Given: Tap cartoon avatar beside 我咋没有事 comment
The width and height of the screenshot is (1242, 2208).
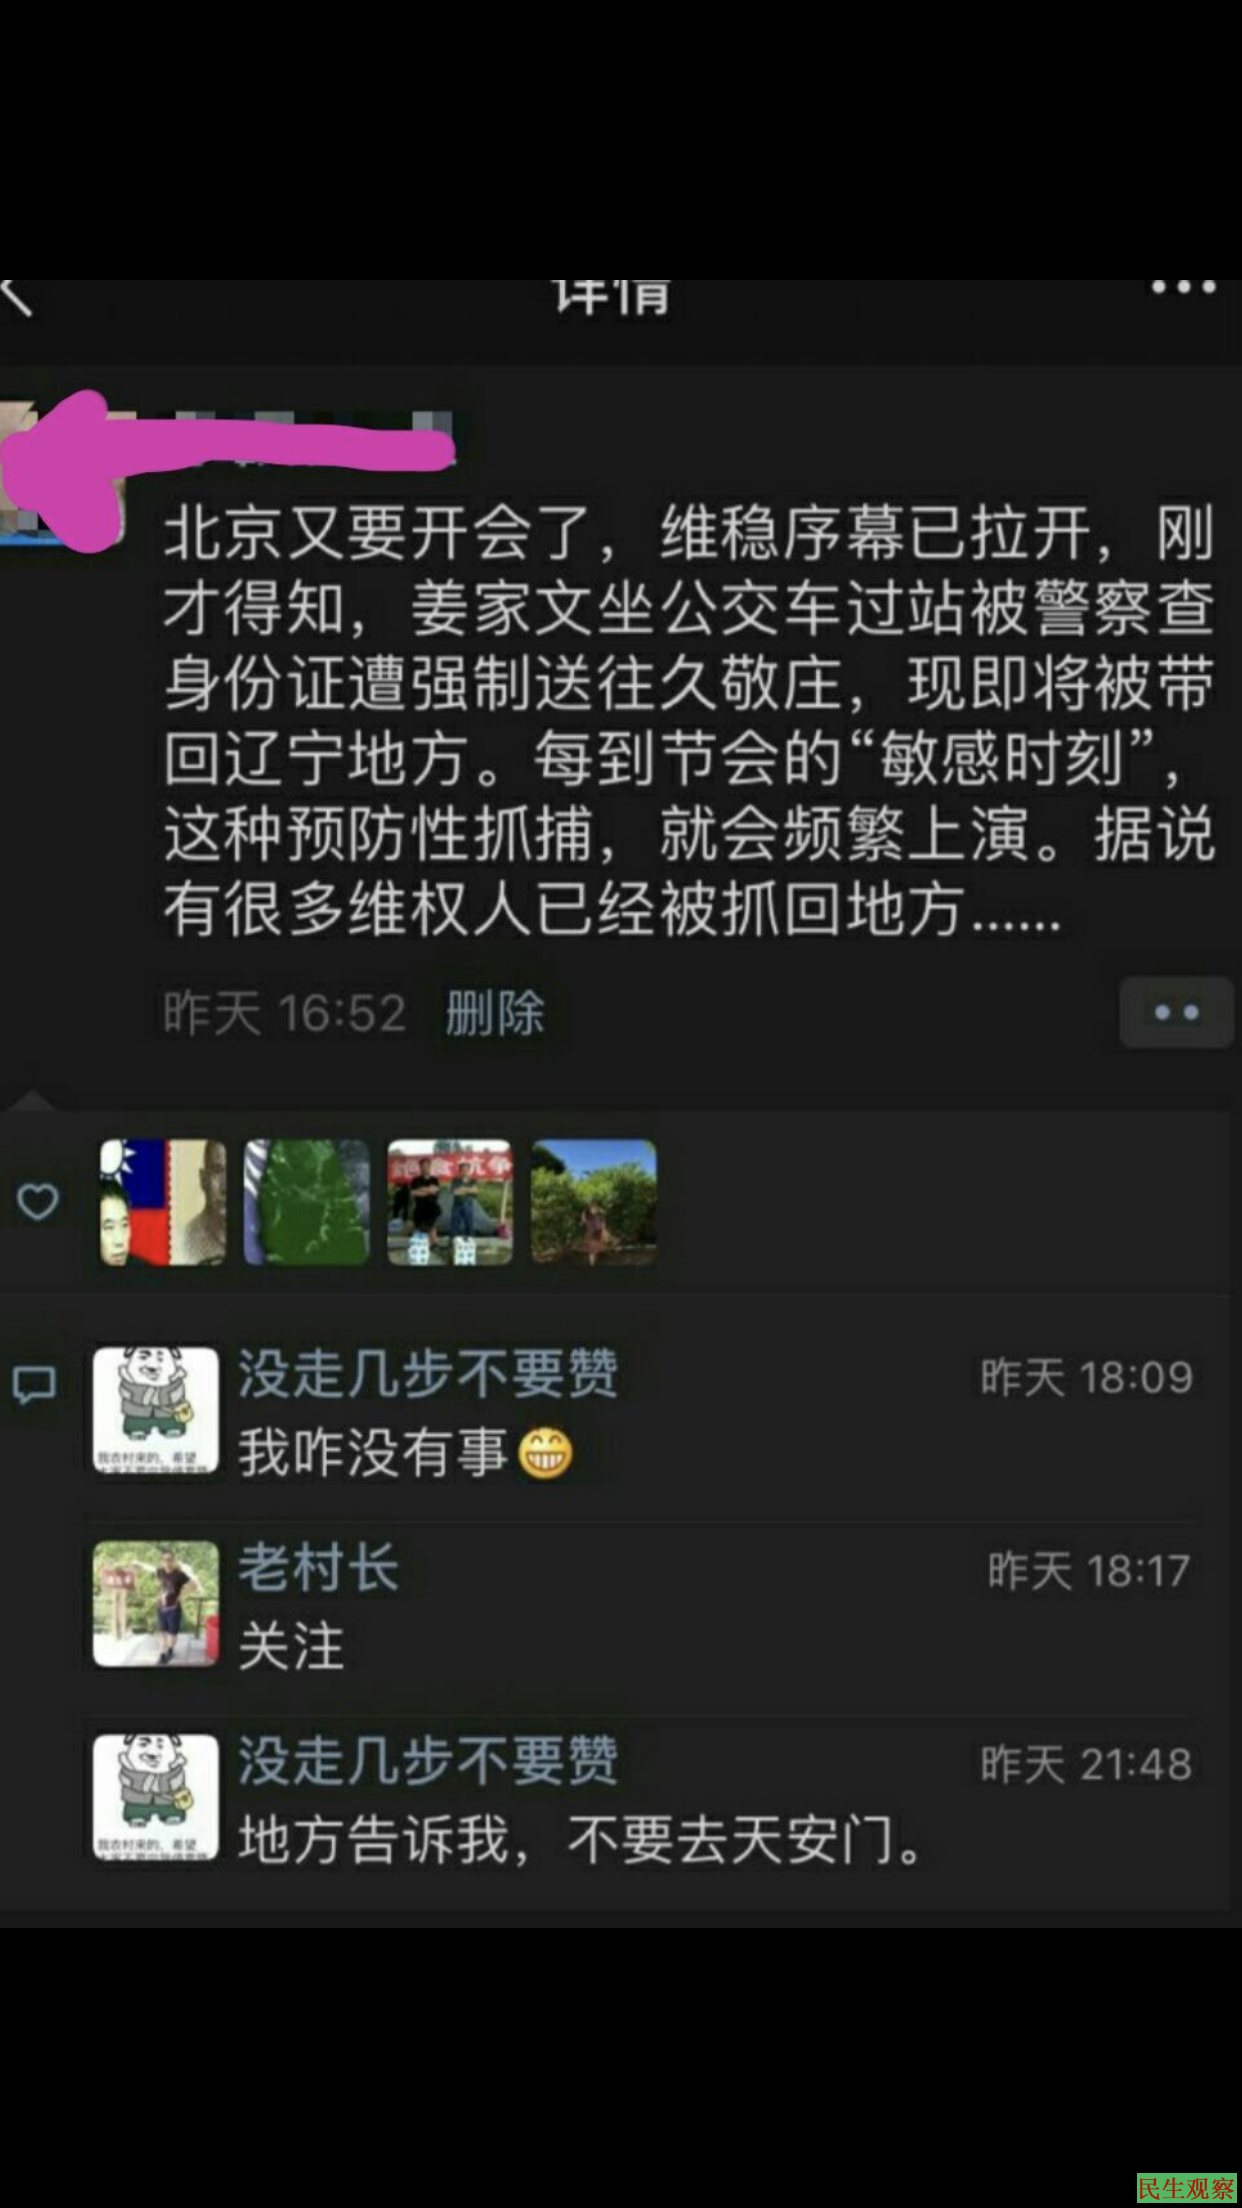Looking at the screenshot, I should click(x=156, y=1409).
